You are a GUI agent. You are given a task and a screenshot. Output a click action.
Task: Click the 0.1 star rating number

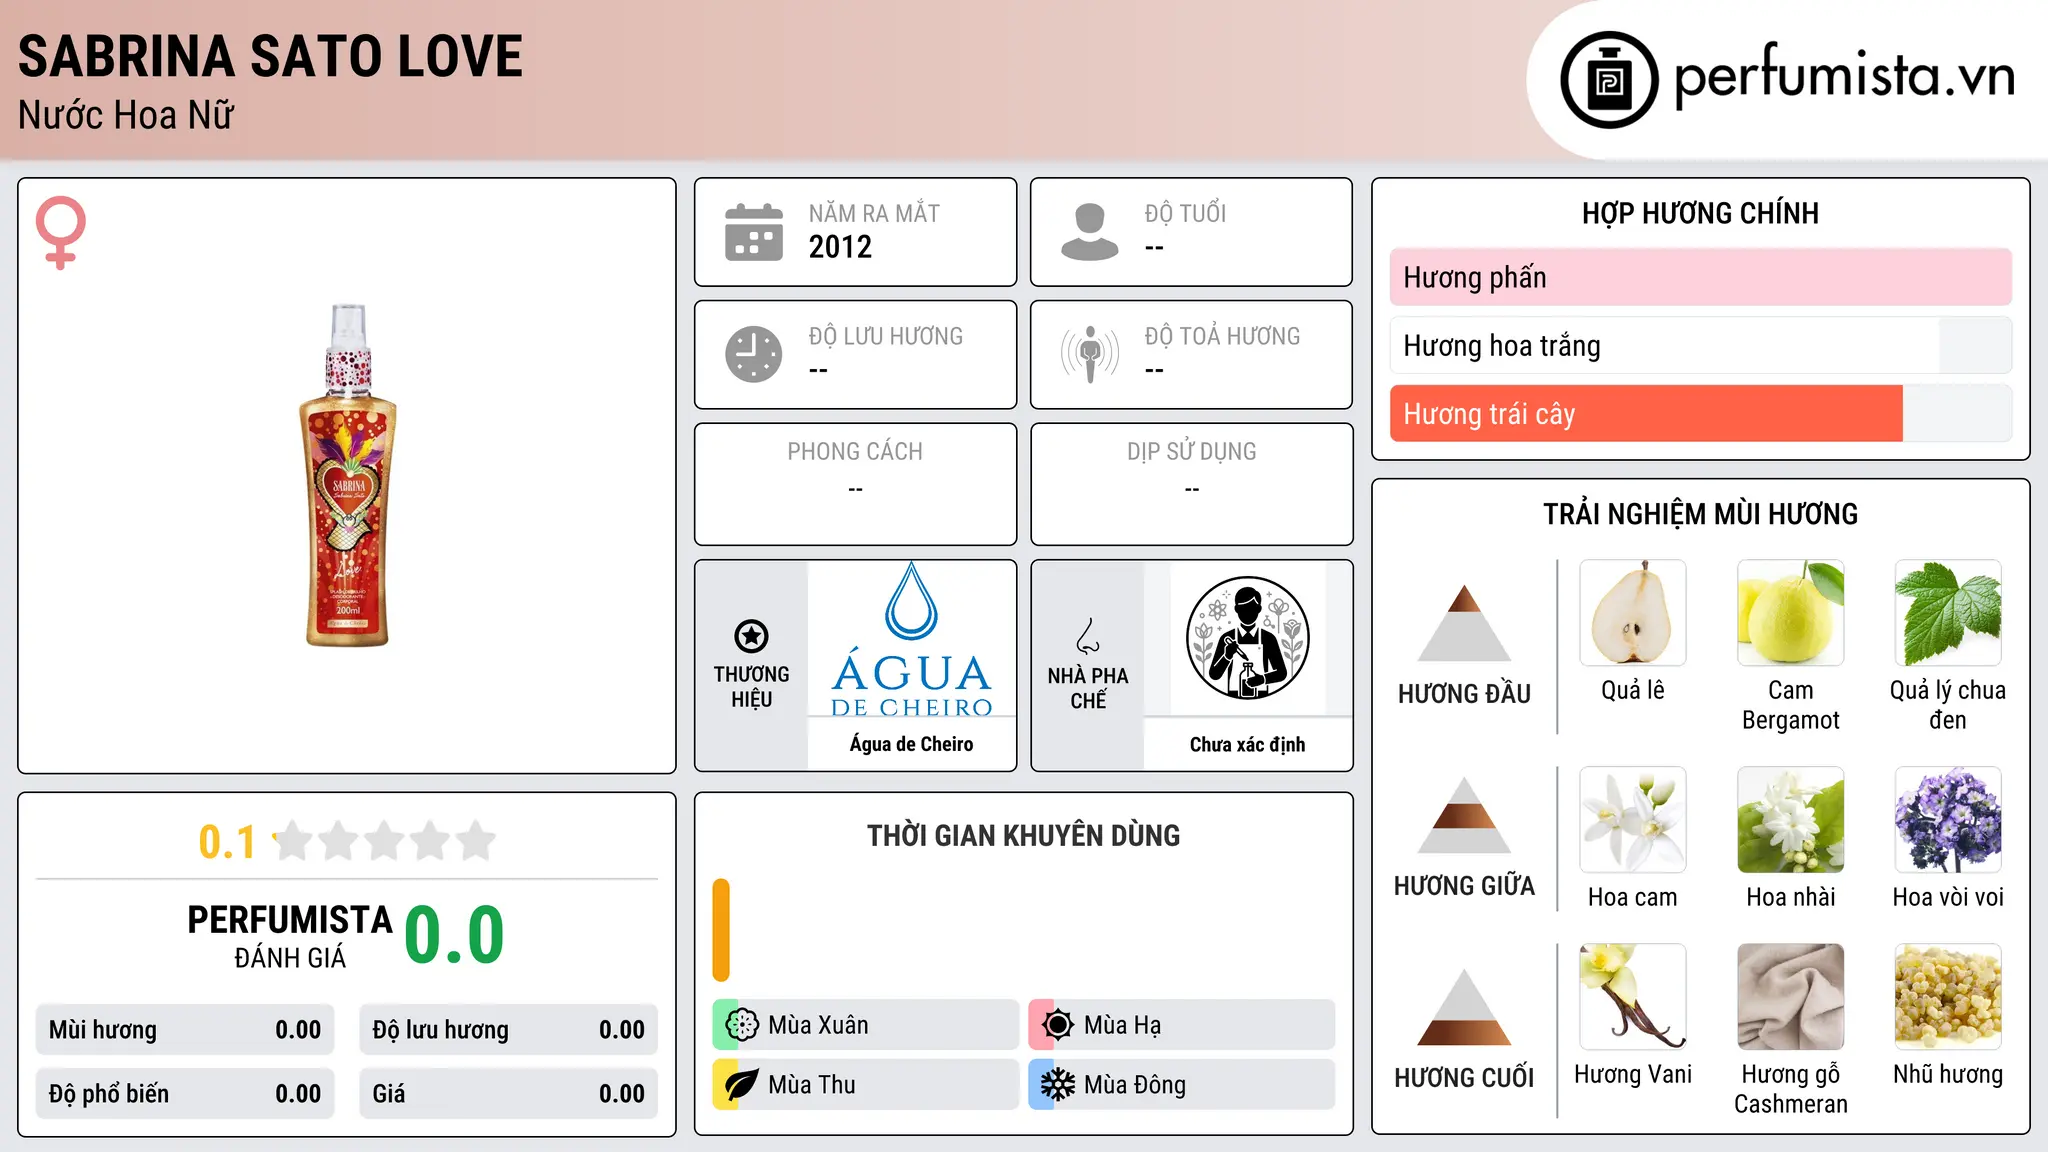227,842
